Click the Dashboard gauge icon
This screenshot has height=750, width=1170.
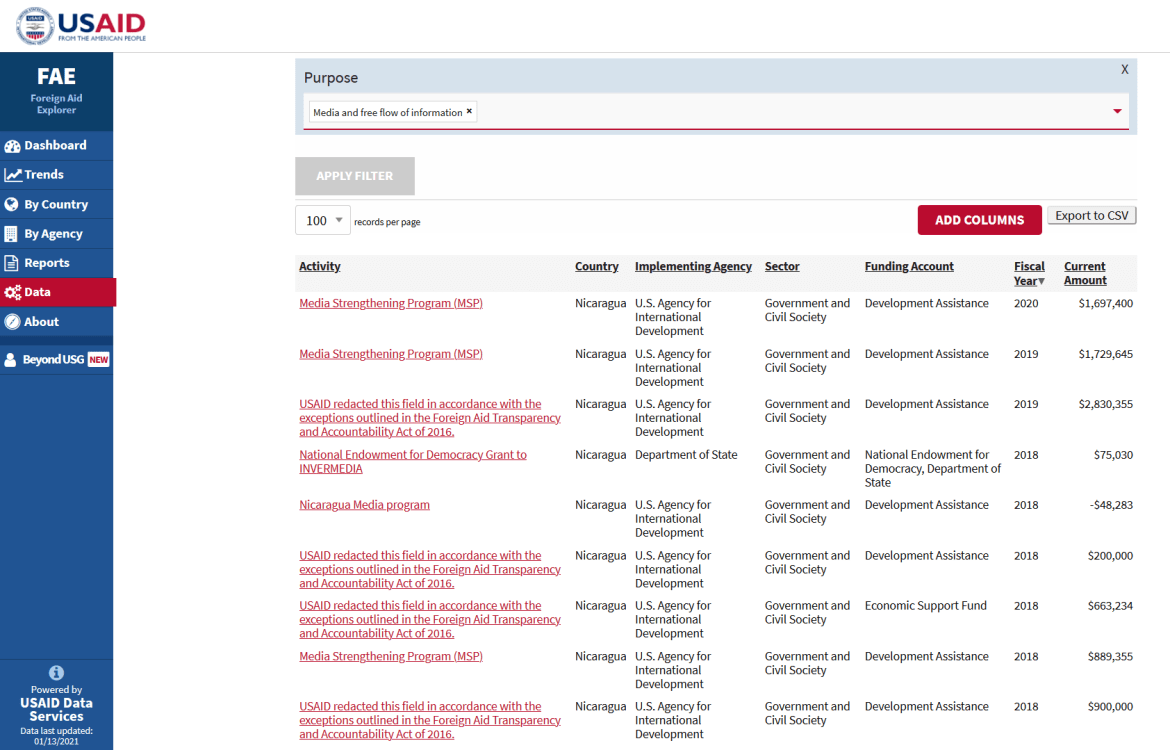click(x=12, y=146)
